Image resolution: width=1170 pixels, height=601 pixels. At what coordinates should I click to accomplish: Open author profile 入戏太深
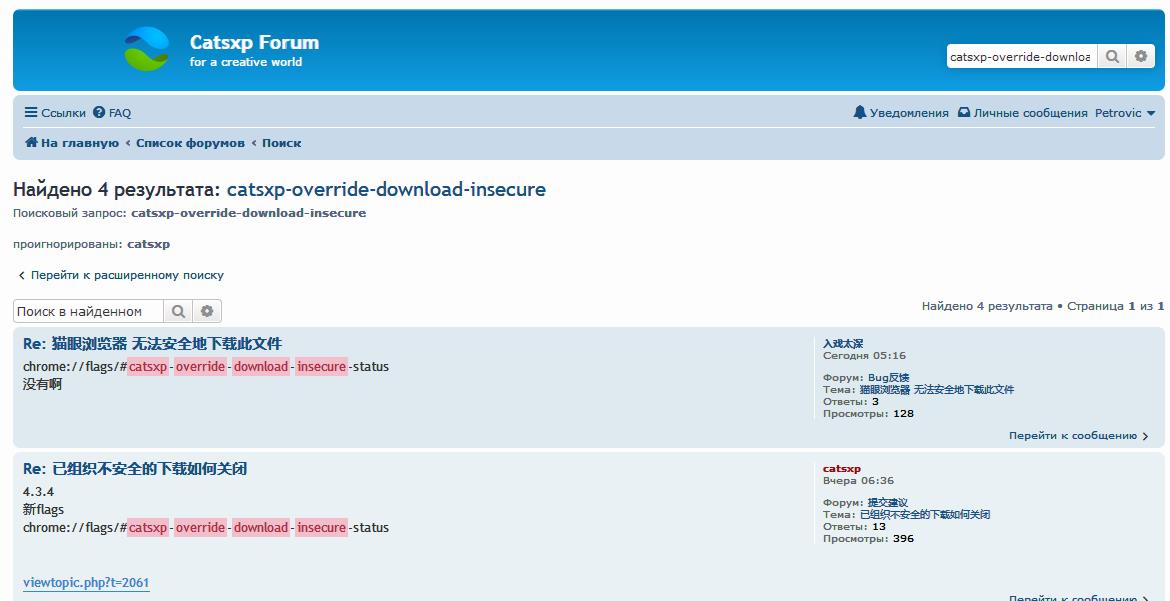click(843, 343)
